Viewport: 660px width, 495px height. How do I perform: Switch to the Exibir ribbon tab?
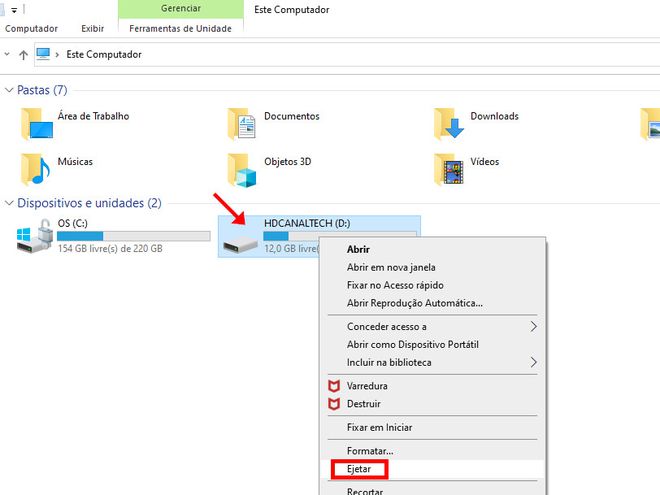93,29
